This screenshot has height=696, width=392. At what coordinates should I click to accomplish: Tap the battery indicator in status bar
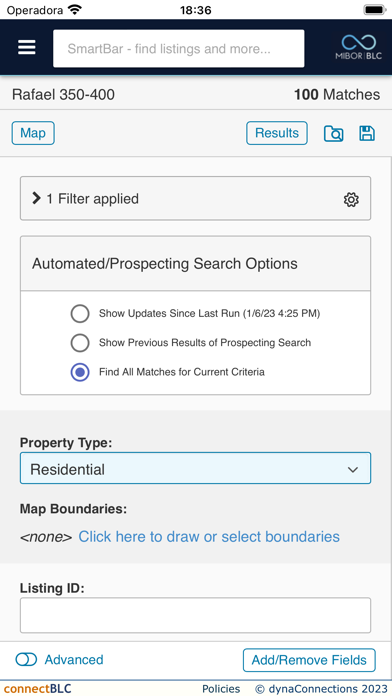click(375, 10)
